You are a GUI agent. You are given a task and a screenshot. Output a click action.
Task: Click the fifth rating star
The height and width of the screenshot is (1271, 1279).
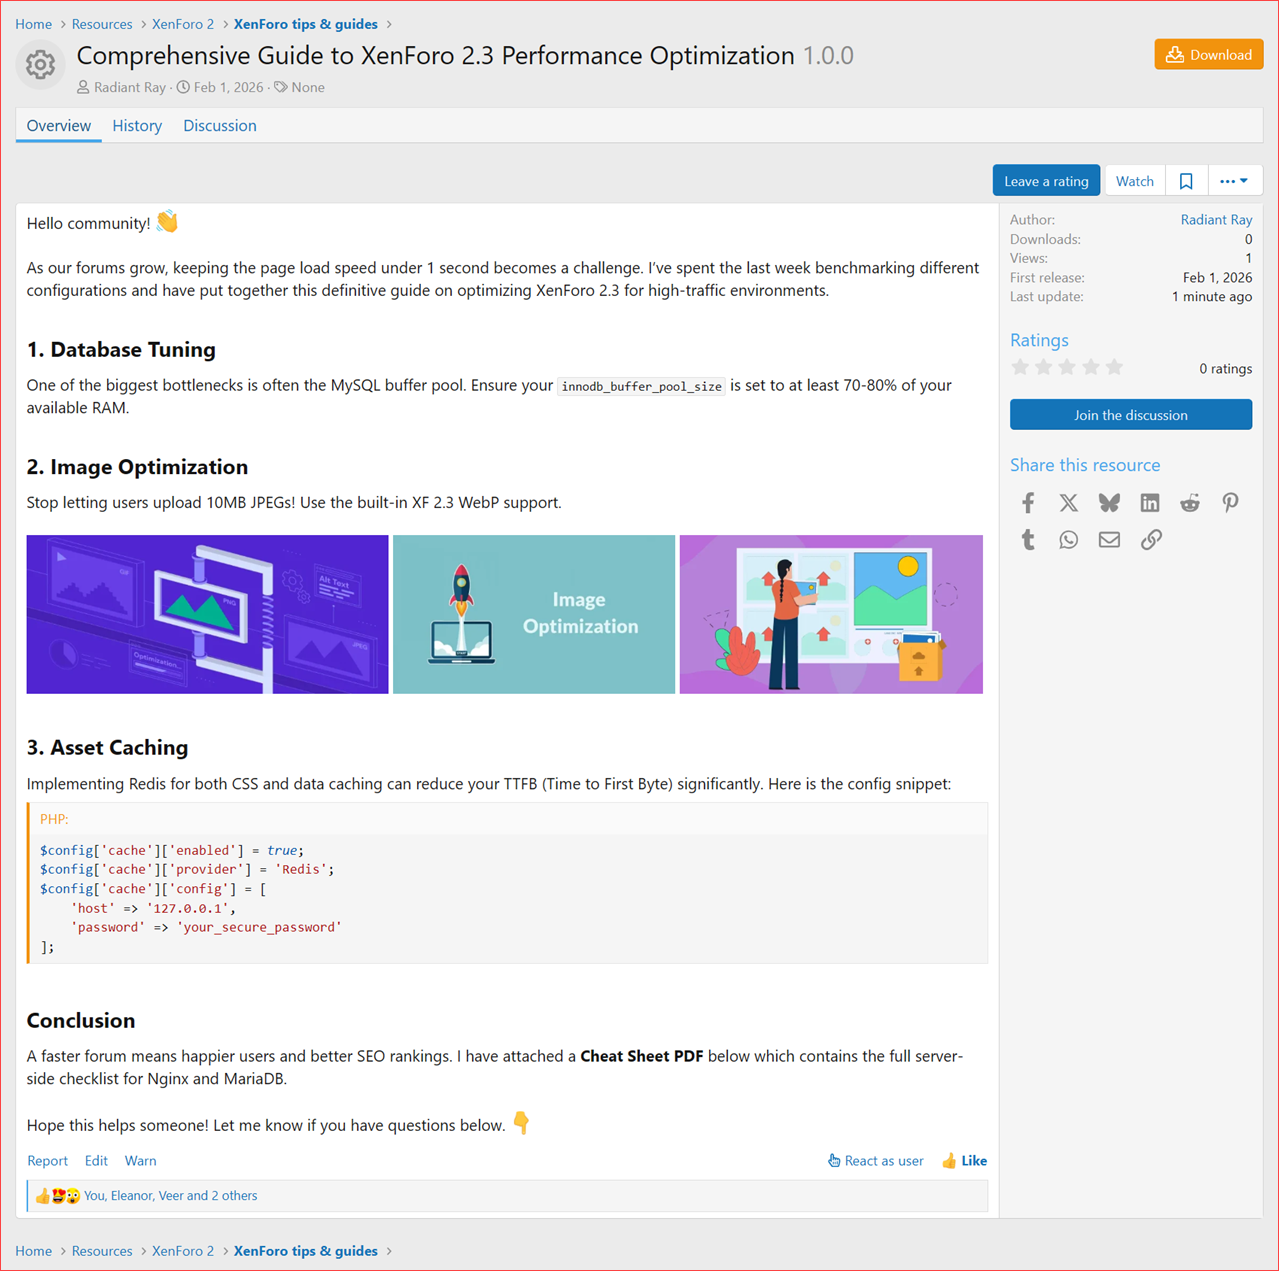pos(1114,367)
